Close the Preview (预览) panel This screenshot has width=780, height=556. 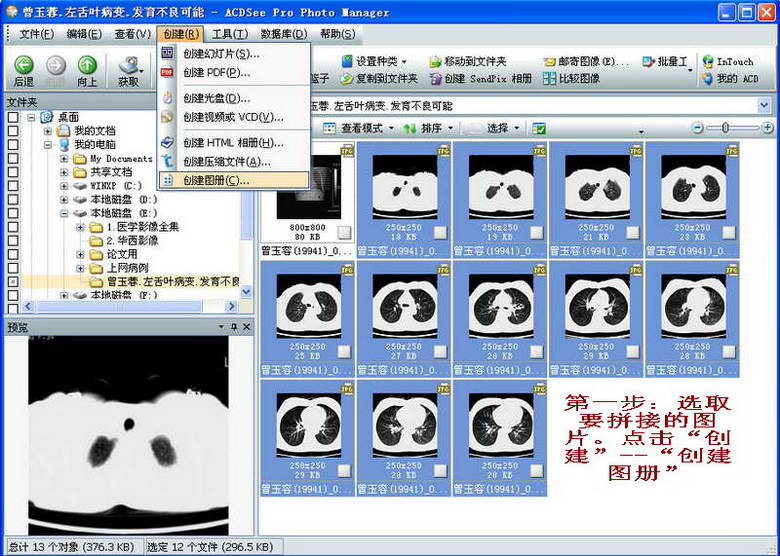coord(246,327)
